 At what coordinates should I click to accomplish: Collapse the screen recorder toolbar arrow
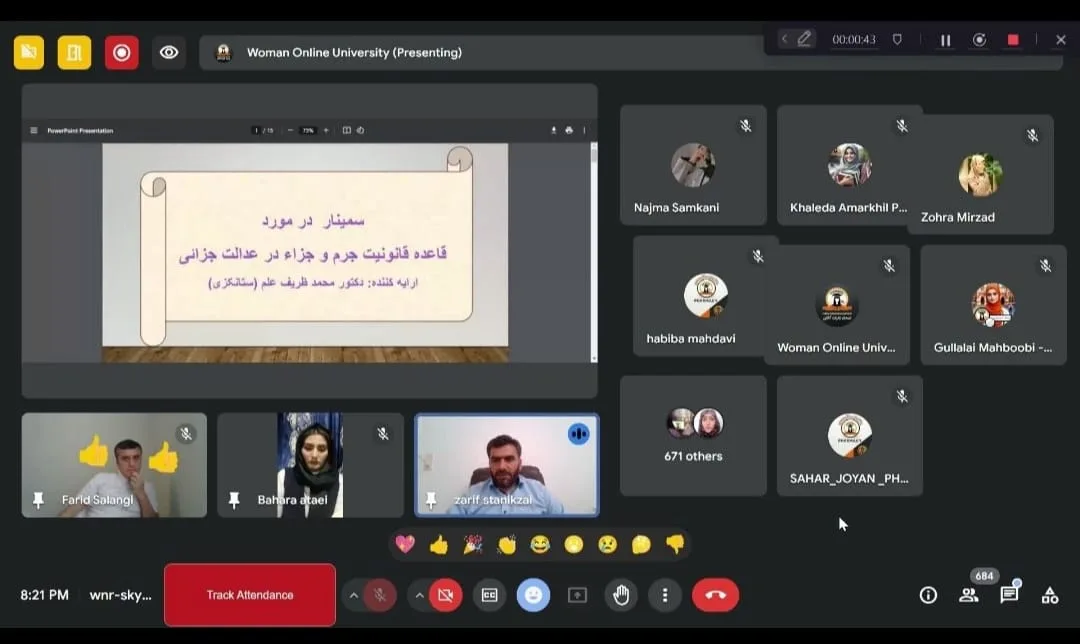[x=784, y=39]
